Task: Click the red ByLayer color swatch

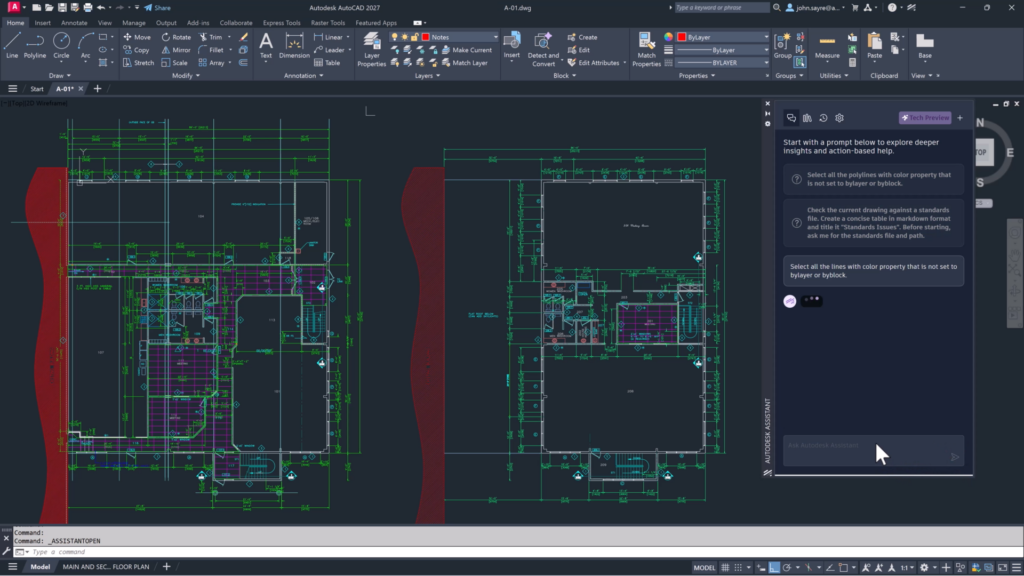Action: [682, 37]
